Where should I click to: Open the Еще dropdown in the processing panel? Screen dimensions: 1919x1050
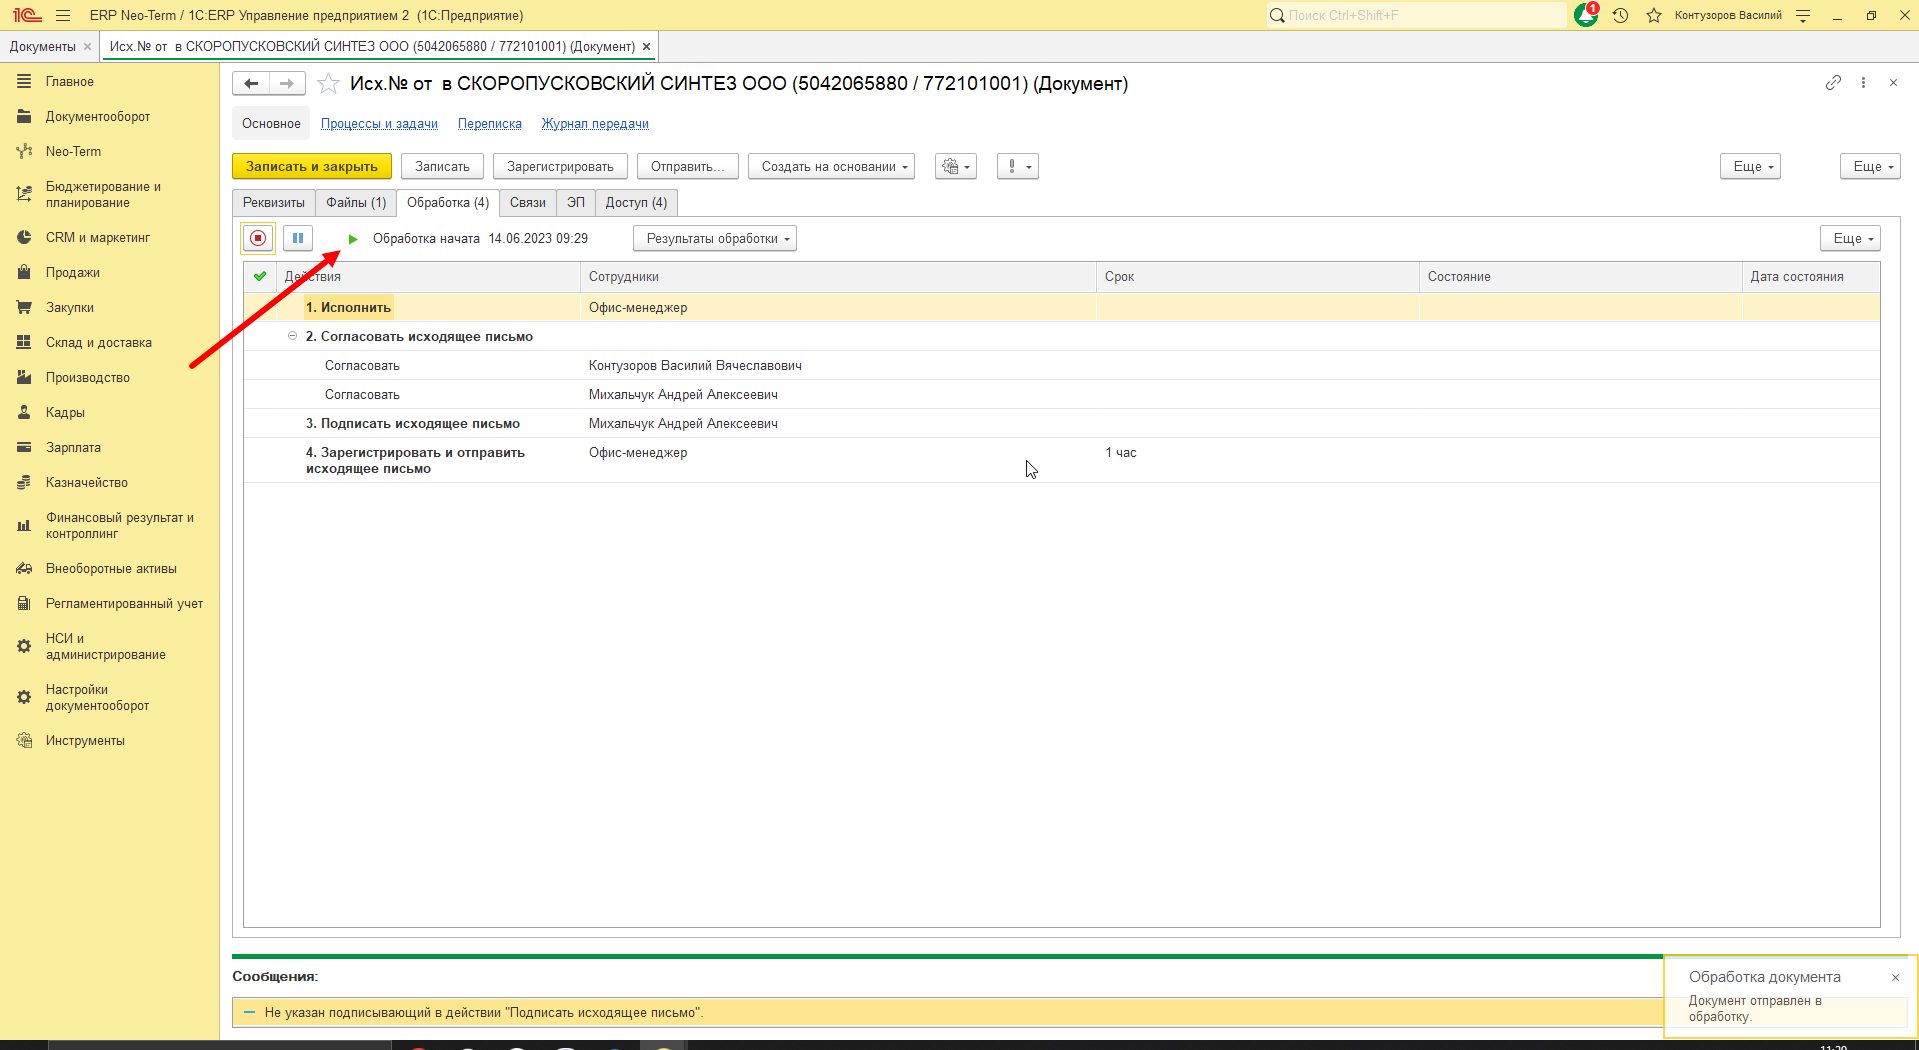click(1851, 239)
